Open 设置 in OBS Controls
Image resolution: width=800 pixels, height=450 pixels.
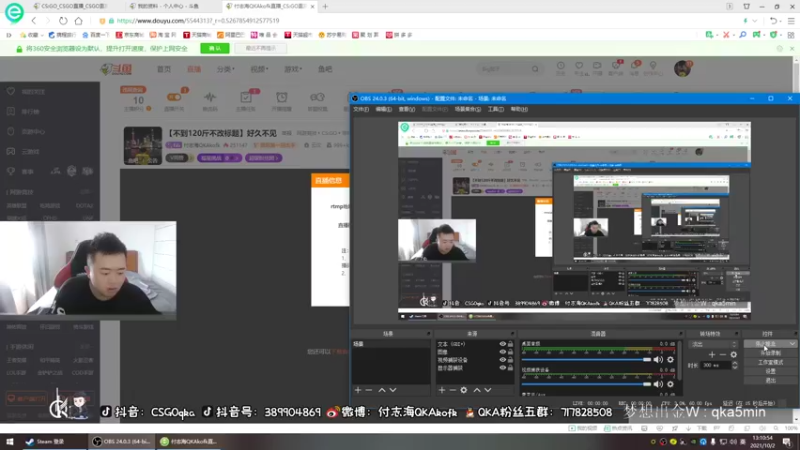coord(770,371)
